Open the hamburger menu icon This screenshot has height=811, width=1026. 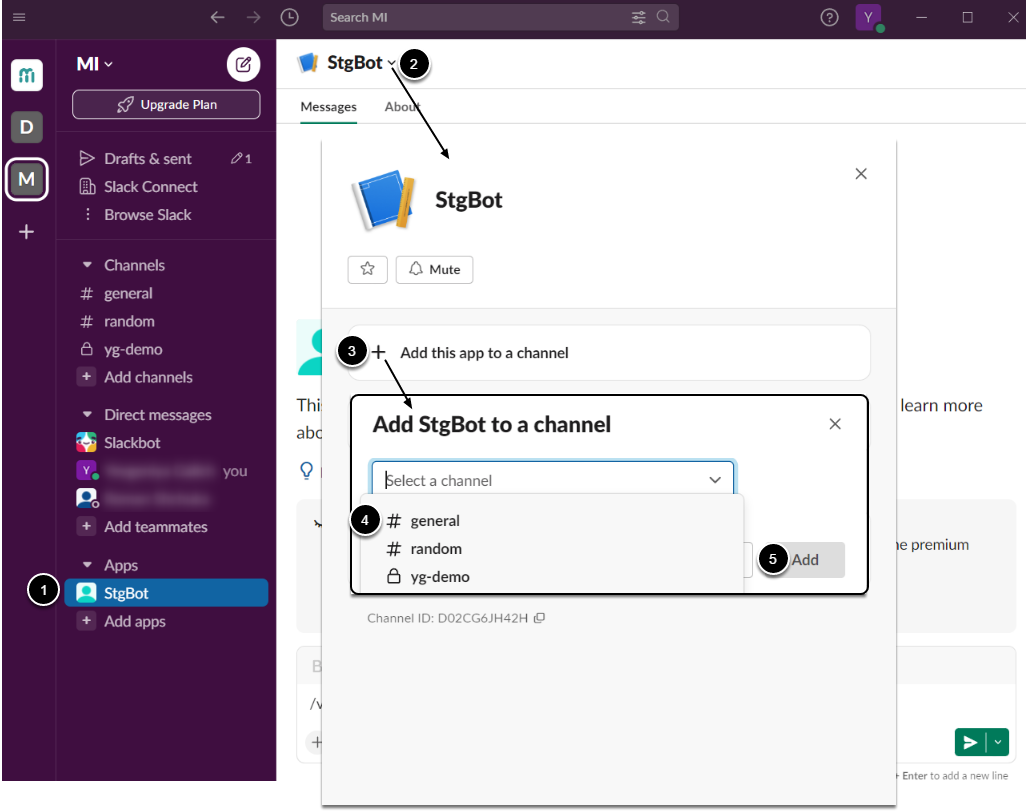point(19,17)
